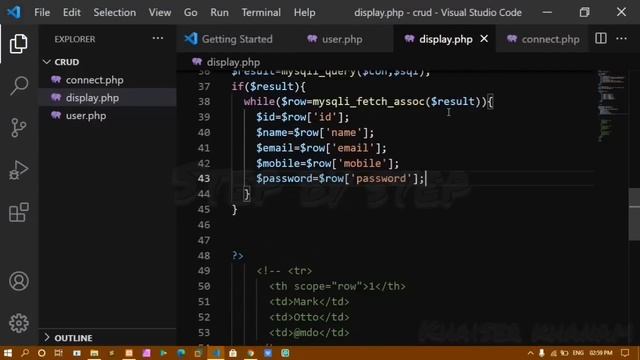Click the <td>Mark</td> line
The width and height of the screenshot is (640, 360).
point(309,302)
